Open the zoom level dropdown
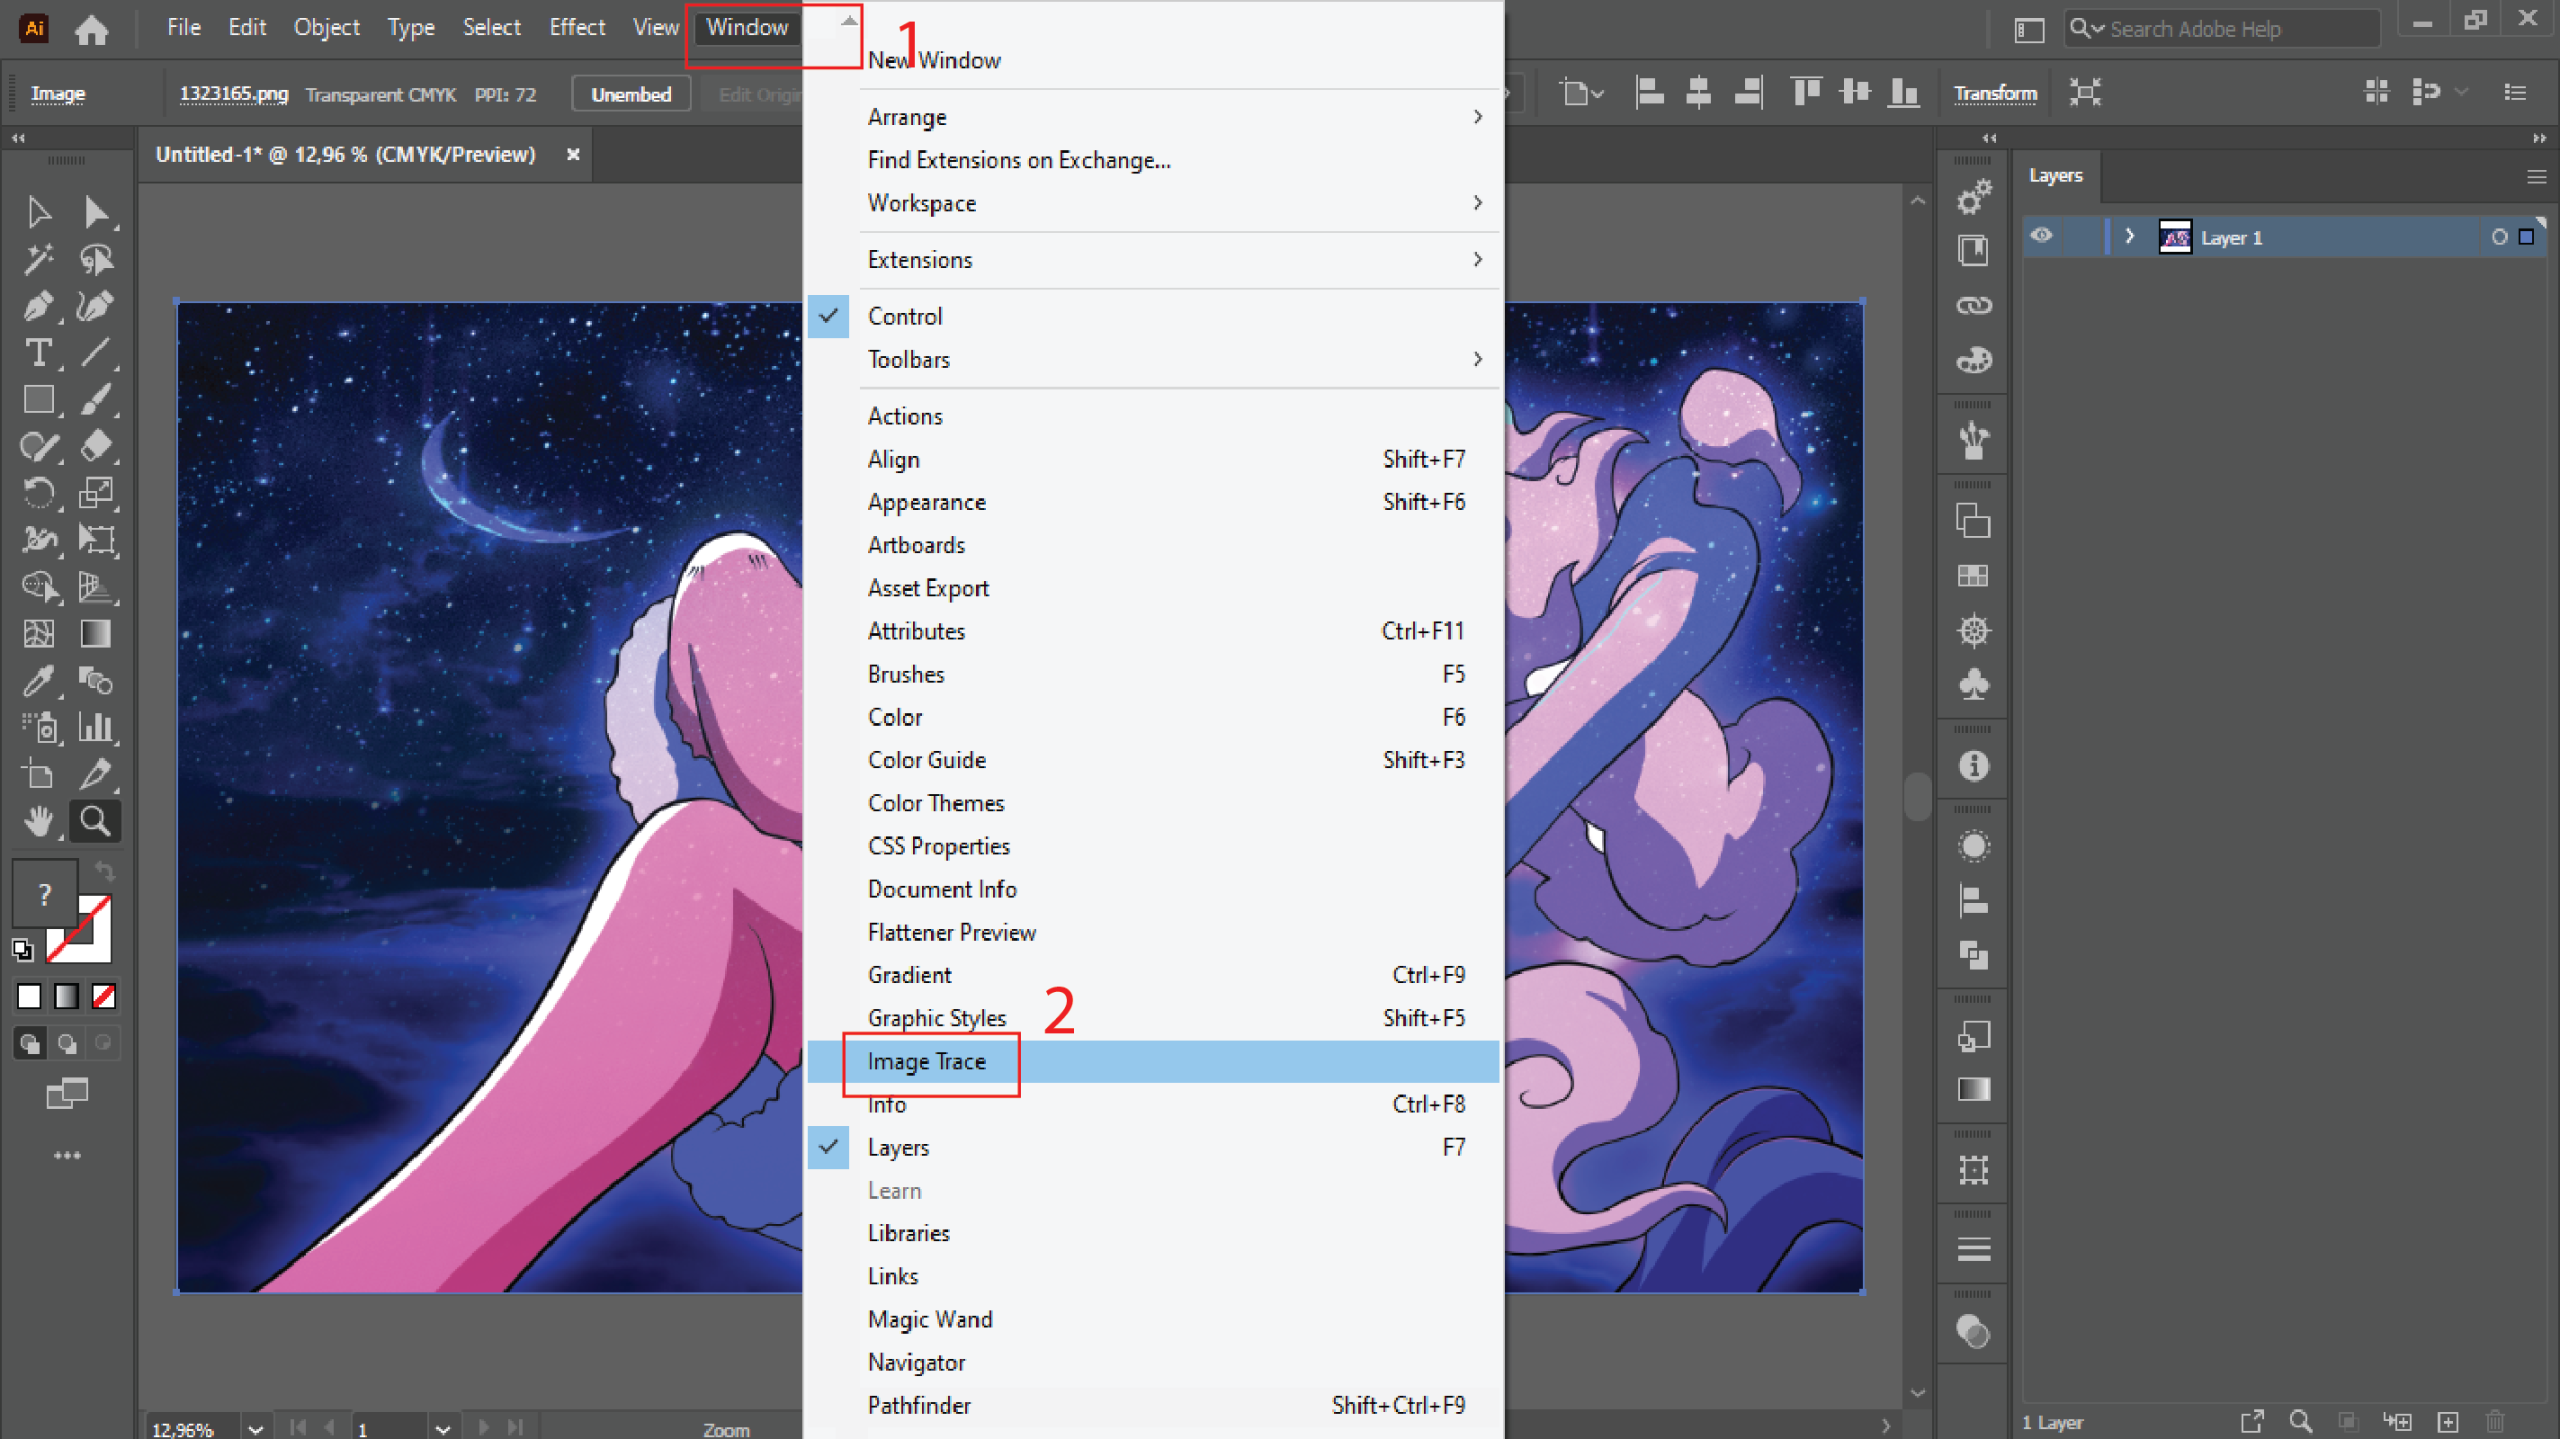The image size is (2560, 1439). (256, 1428)
